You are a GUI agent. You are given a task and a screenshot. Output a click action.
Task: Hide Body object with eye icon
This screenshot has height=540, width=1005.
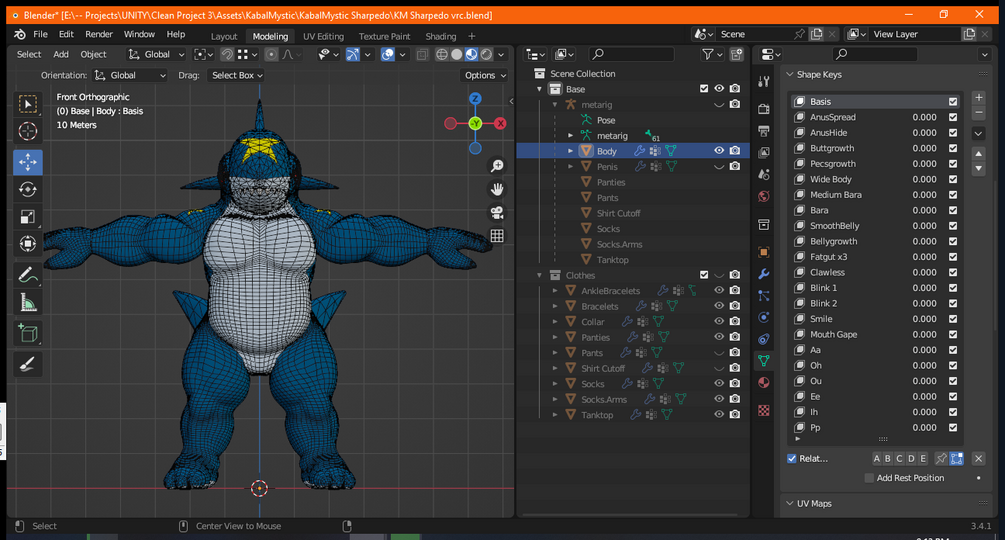point(719,151)
